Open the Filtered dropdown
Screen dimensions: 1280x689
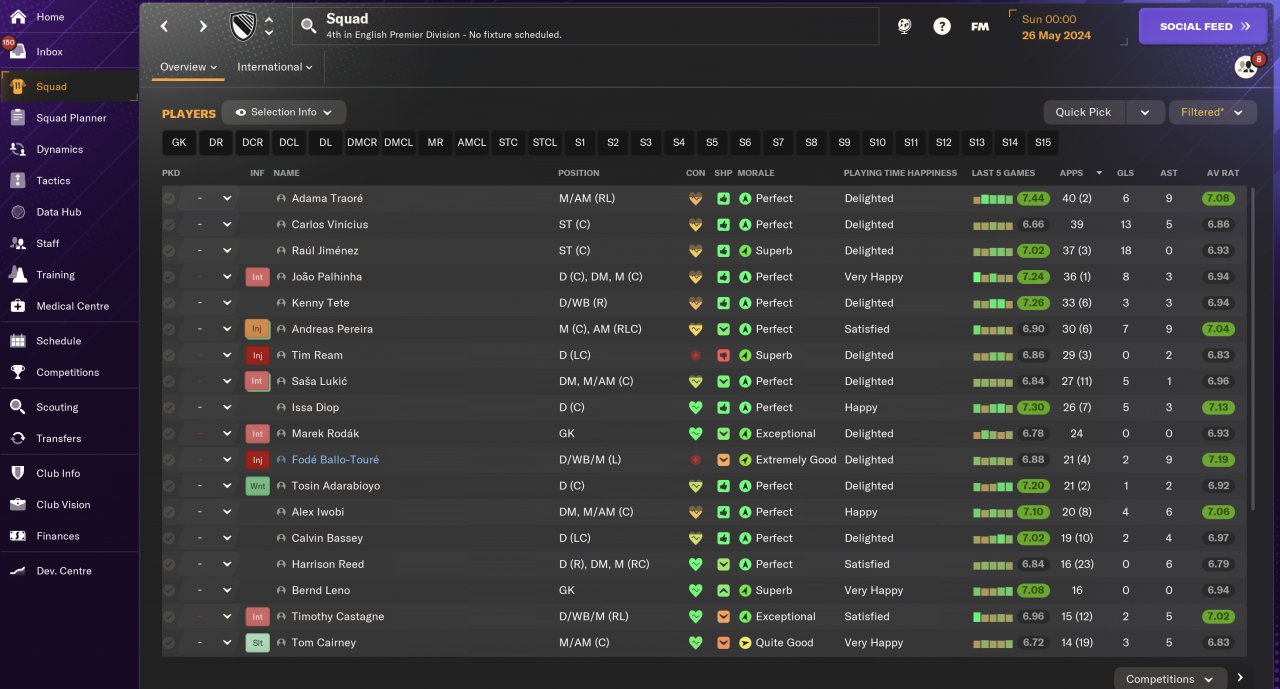click(x=1213, y=112)
